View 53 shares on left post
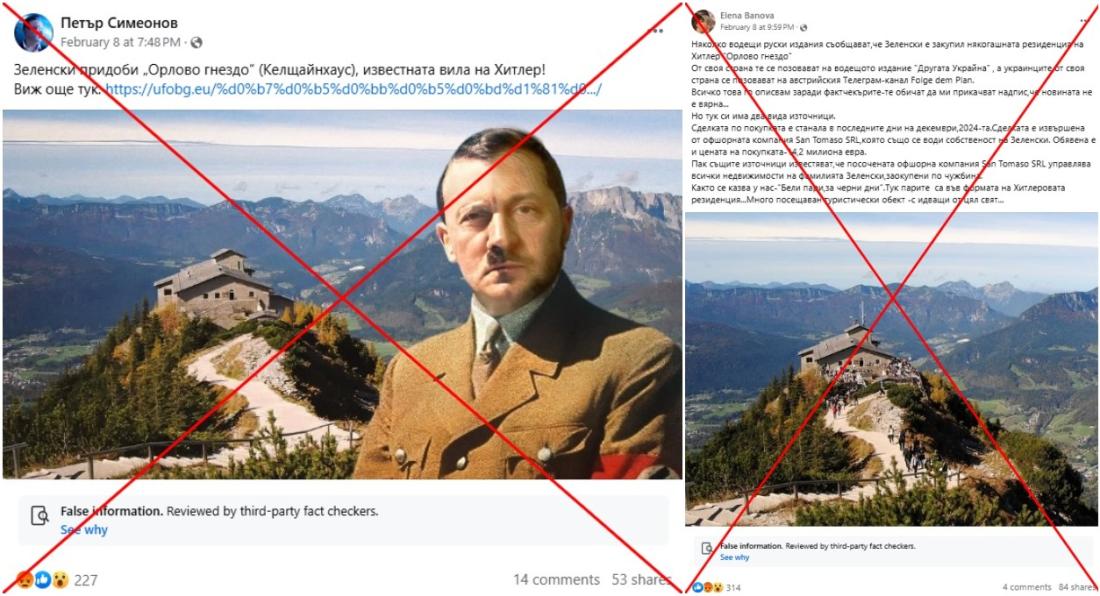This screenshot has width=1100, height=596. (641, 580)
